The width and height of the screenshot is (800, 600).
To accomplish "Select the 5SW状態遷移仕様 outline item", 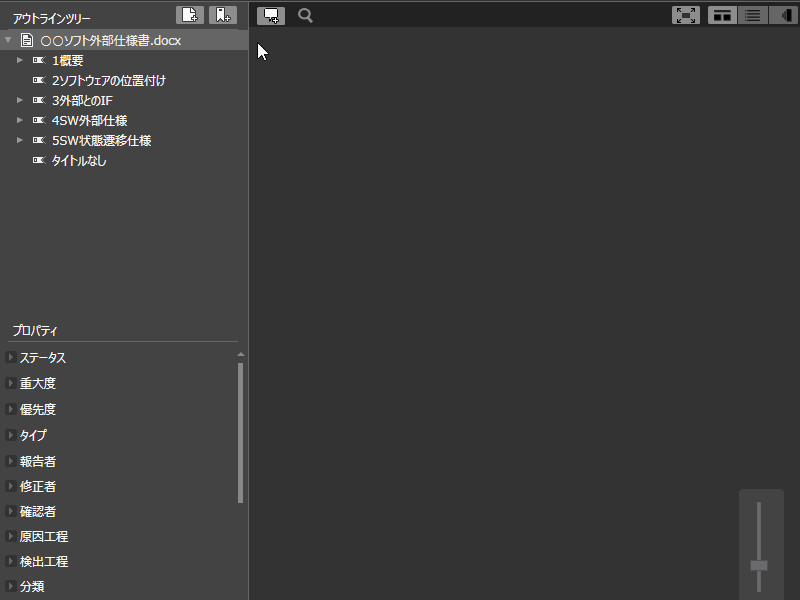I will [101, 141].
